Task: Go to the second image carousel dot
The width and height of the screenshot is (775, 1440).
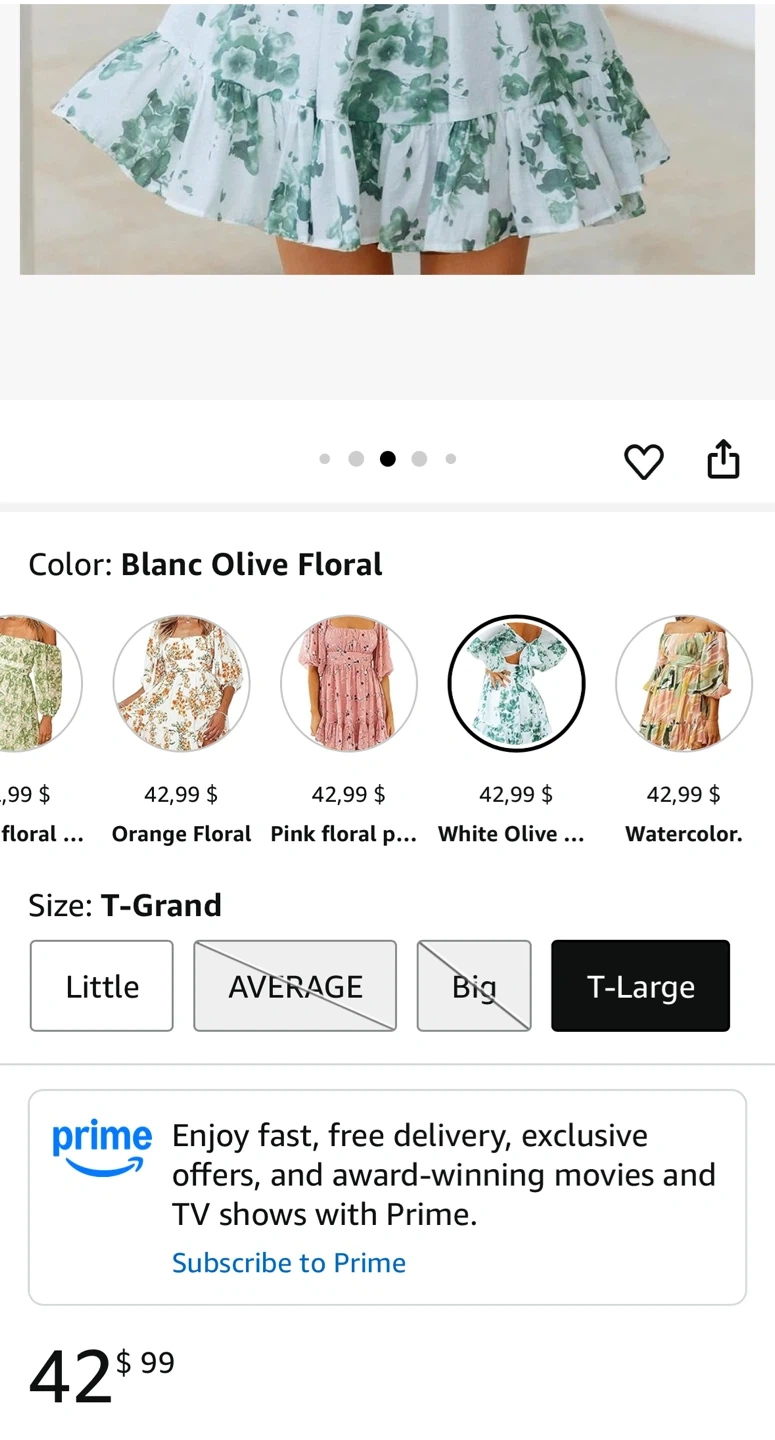Action: [x=356, y=459]
